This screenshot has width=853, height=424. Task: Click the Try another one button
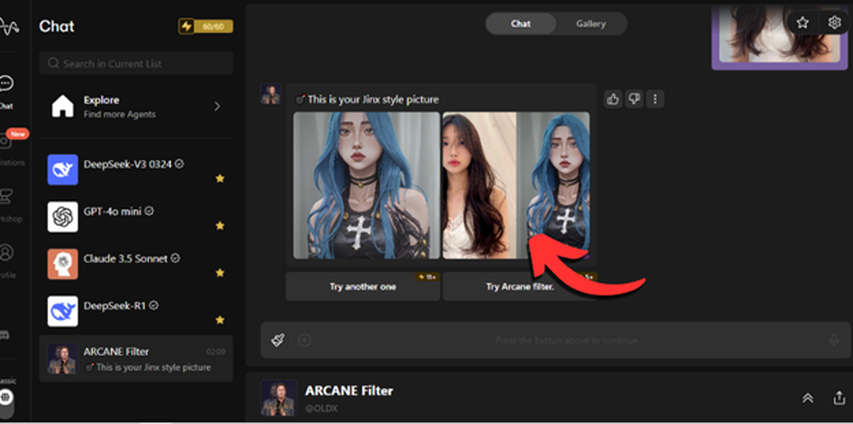pos(363,287)
